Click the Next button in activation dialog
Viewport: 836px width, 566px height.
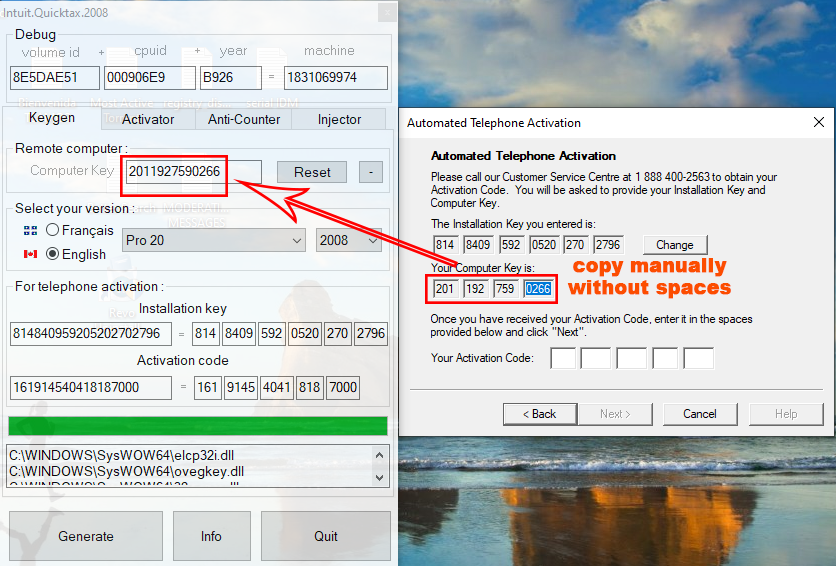pos(615,414)
